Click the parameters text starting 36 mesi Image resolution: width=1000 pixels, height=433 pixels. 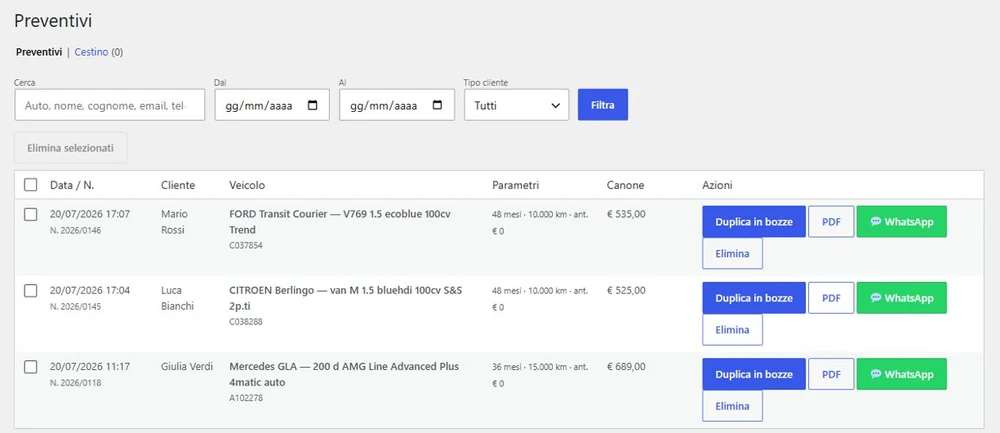[x=540, y=375]
